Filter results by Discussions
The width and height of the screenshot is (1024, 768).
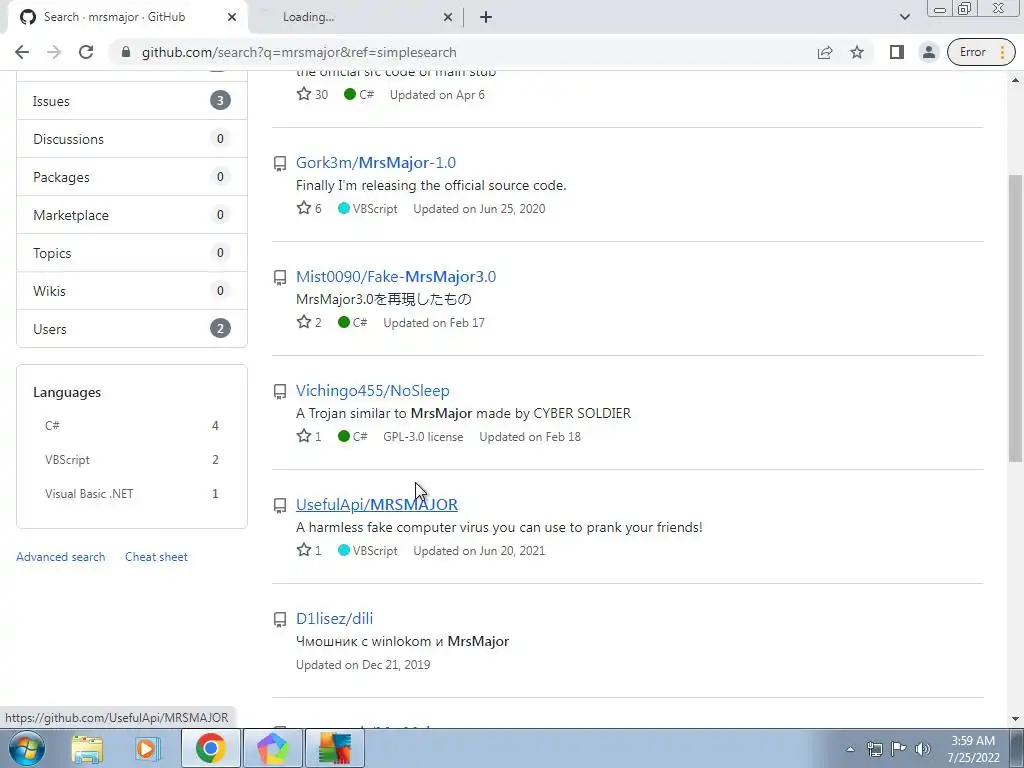(x=132, y=138)
